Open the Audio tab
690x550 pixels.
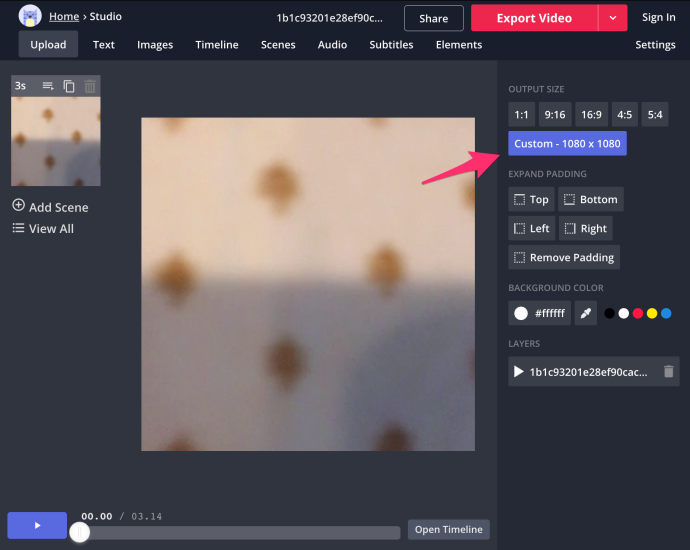pos(332,44)
